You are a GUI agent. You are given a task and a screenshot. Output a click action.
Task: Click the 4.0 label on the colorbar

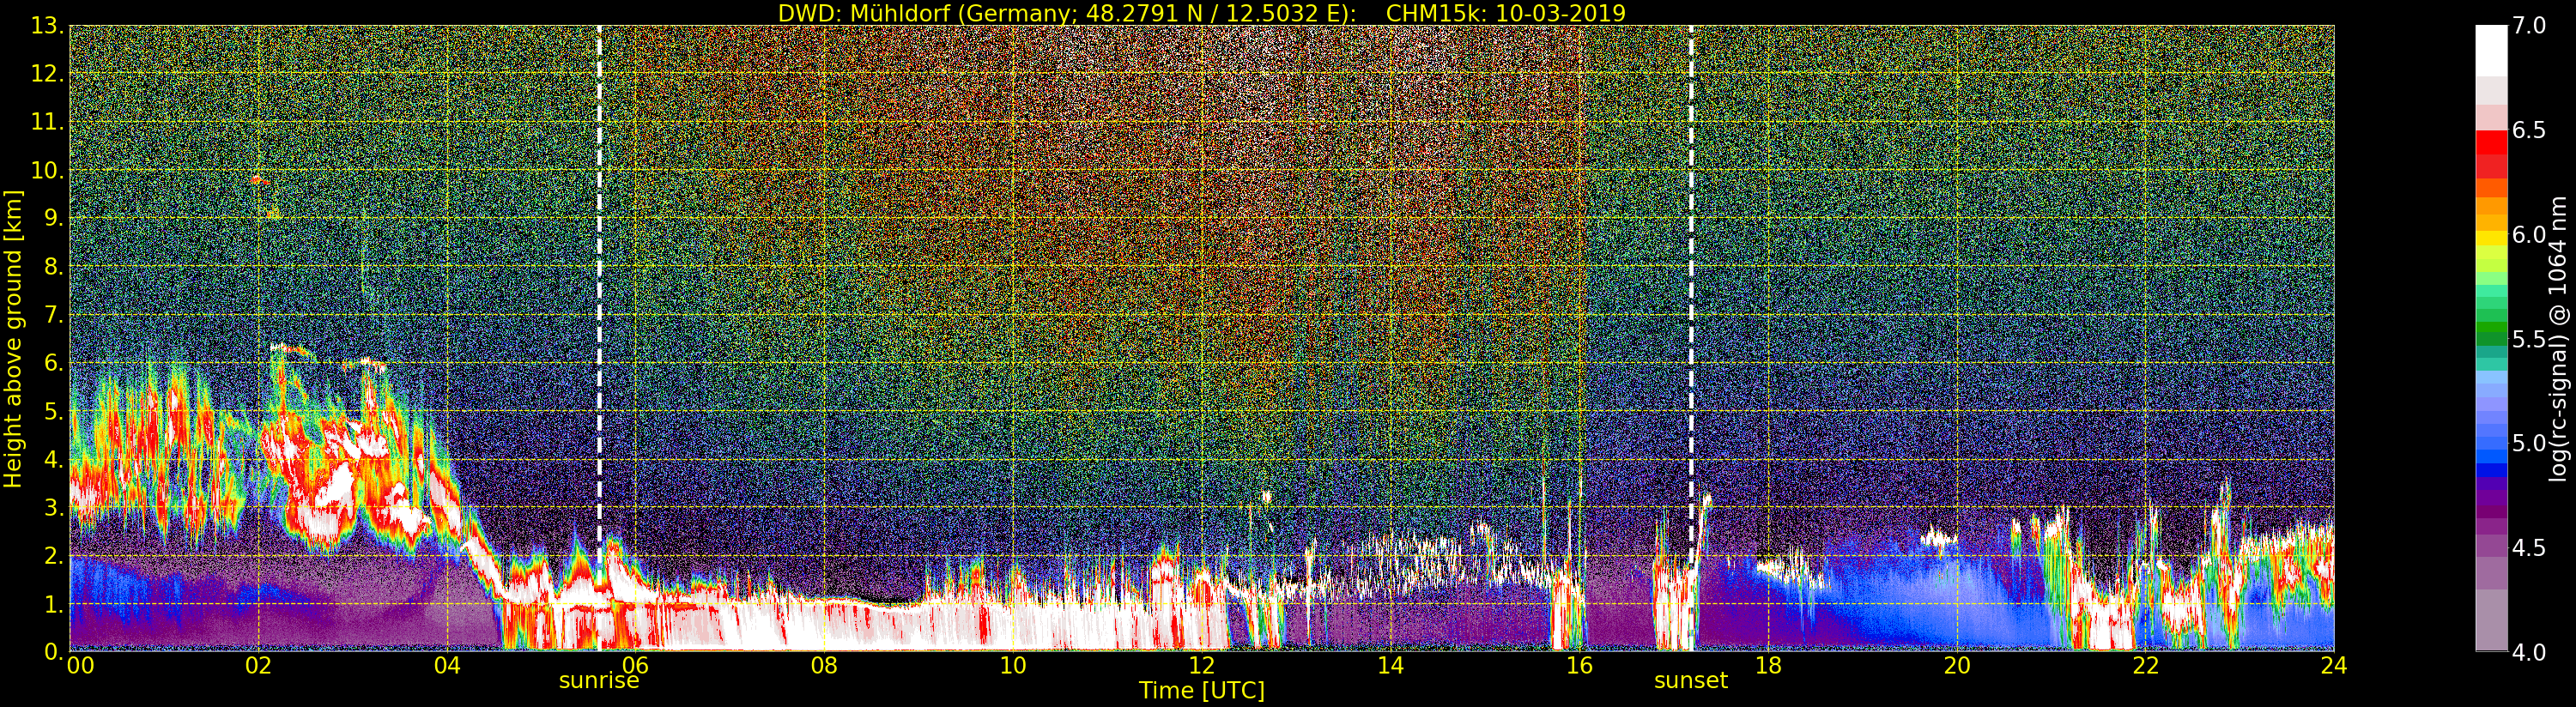pyautogui.click(x=2529, y=652)
